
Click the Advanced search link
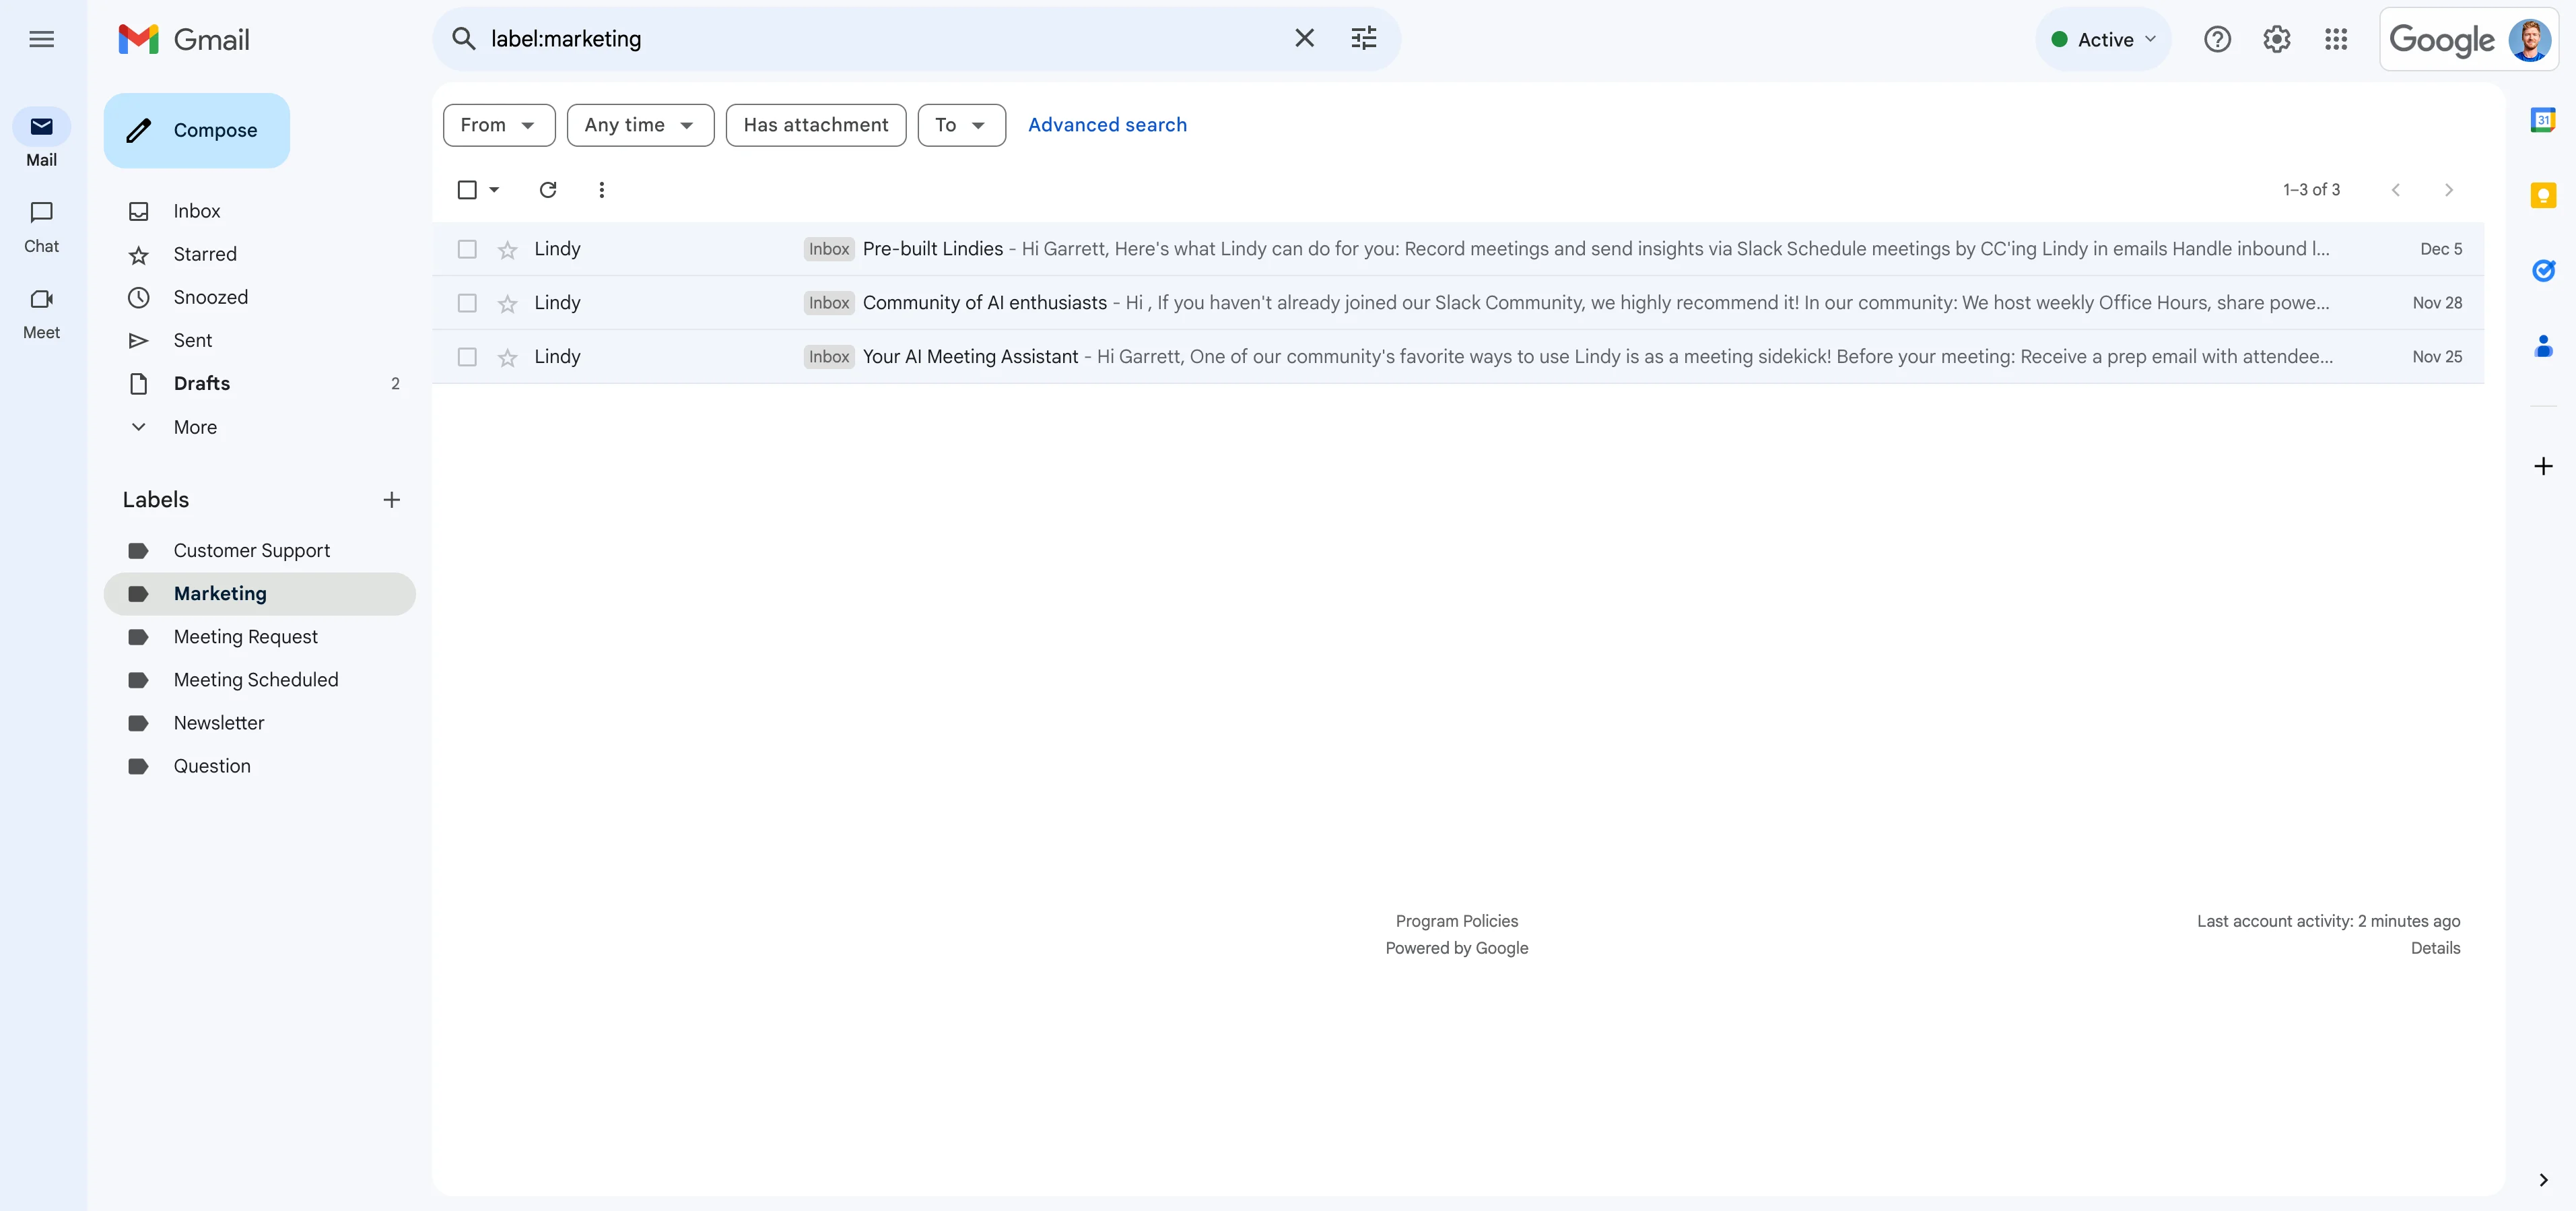(1107, 125)
